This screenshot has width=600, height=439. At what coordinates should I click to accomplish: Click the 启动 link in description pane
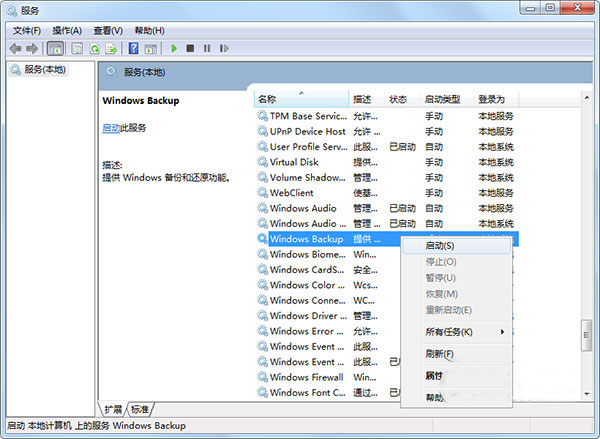(110, 128)
